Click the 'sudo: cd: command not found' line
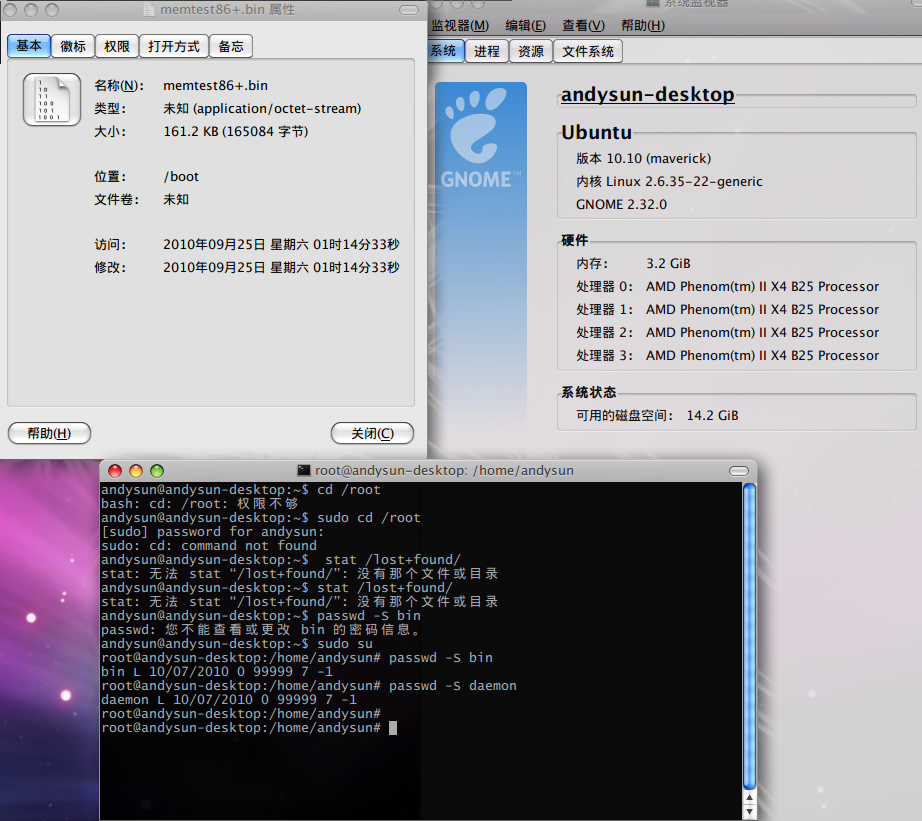Screen dimensions: 922x821 click(209, 546)
